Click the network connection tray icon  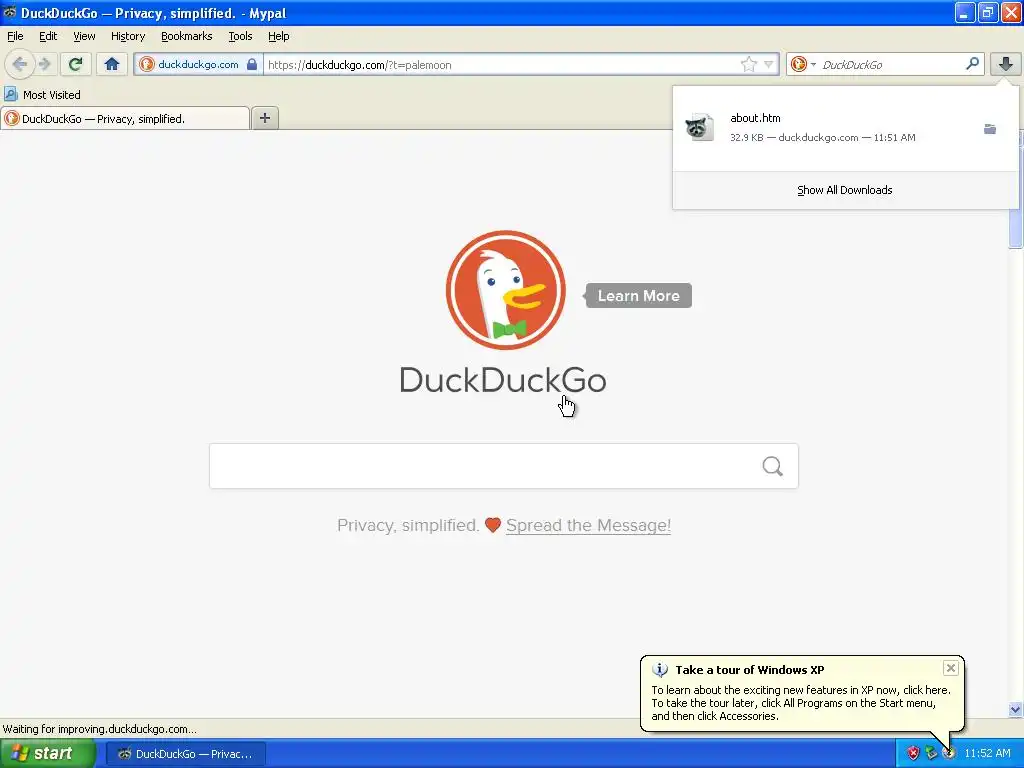931,754
